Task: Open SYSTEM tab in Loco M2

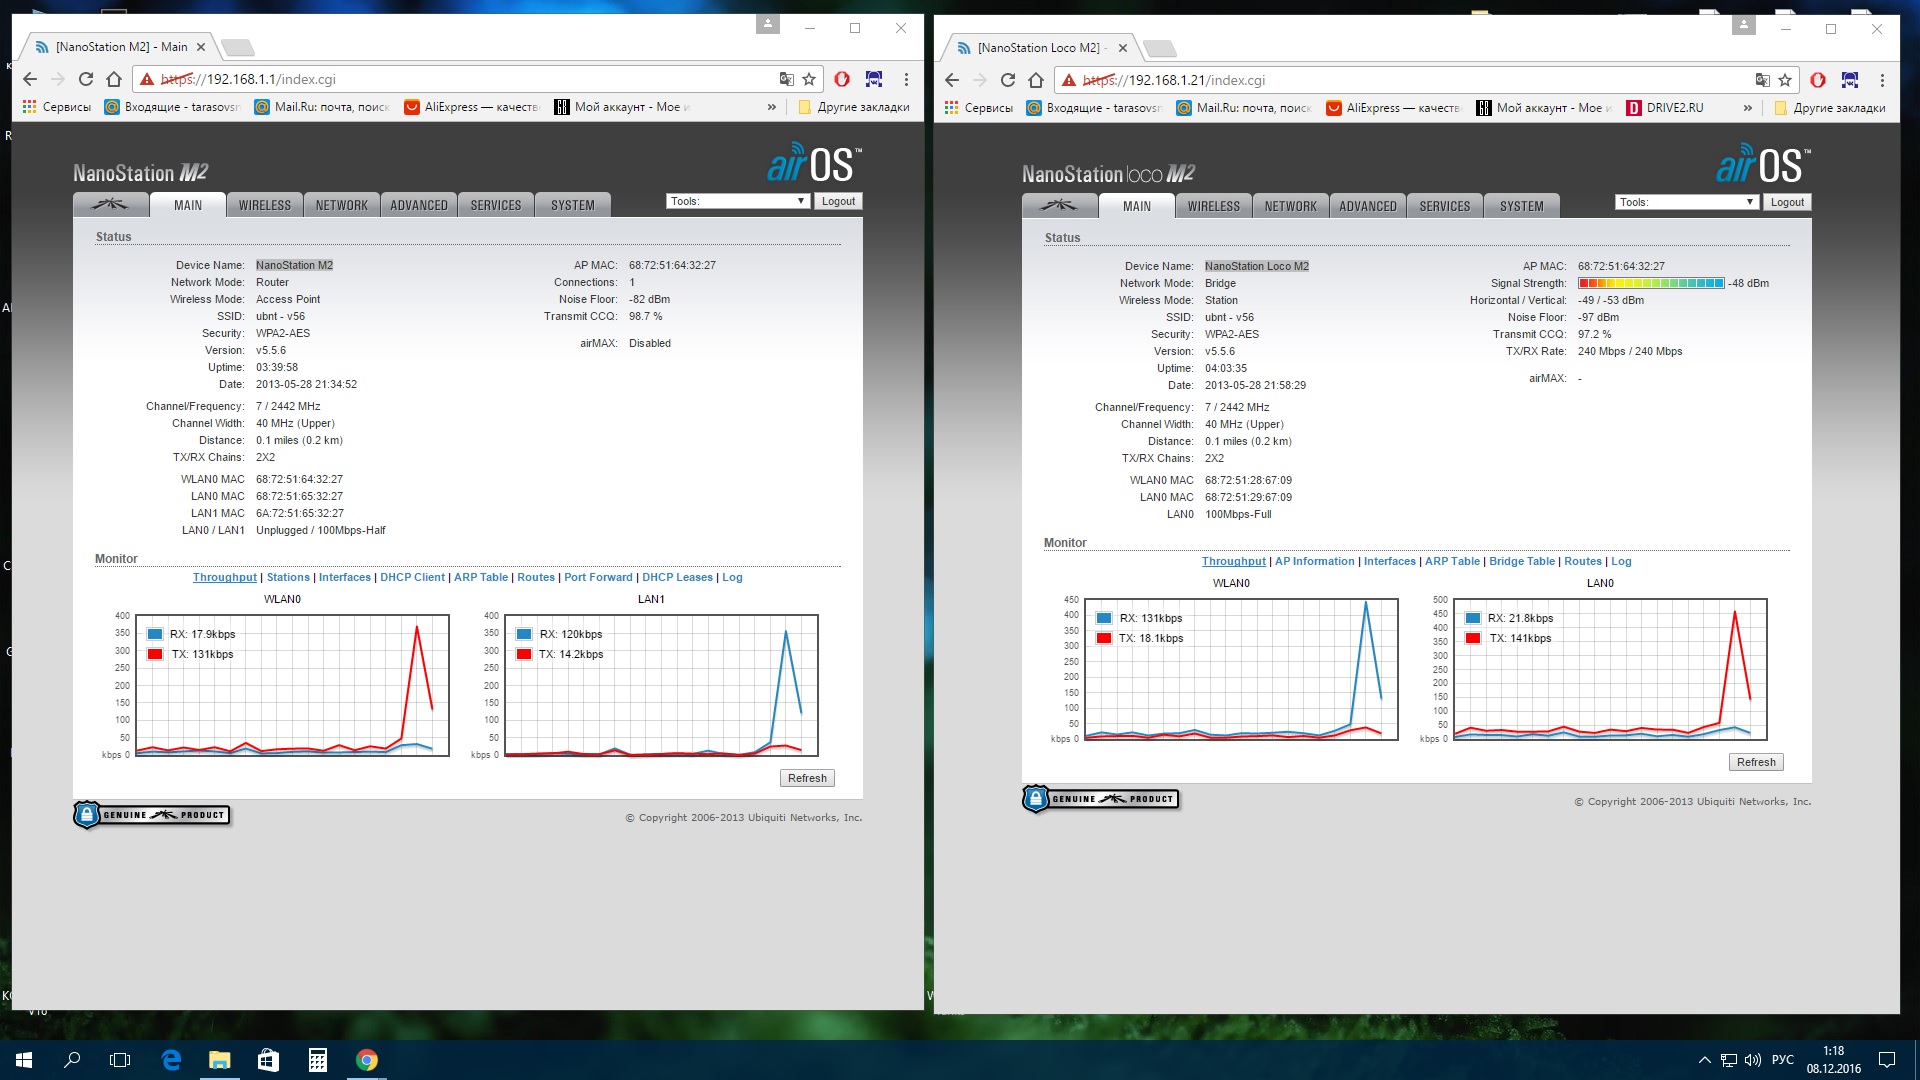Action: tap(1522, 206)
